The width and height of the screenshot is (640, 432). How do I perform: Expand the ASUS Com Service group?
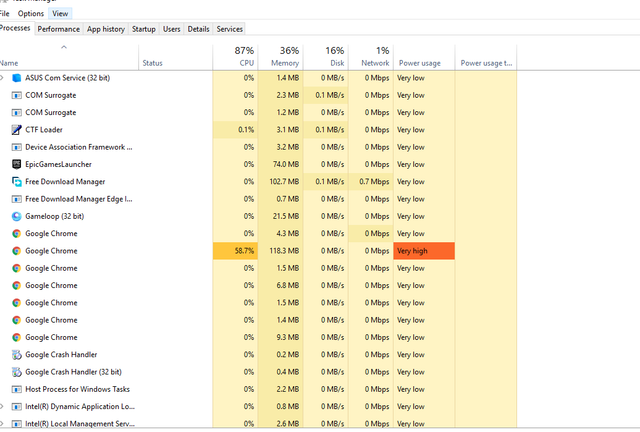click(x=2, y=78)
